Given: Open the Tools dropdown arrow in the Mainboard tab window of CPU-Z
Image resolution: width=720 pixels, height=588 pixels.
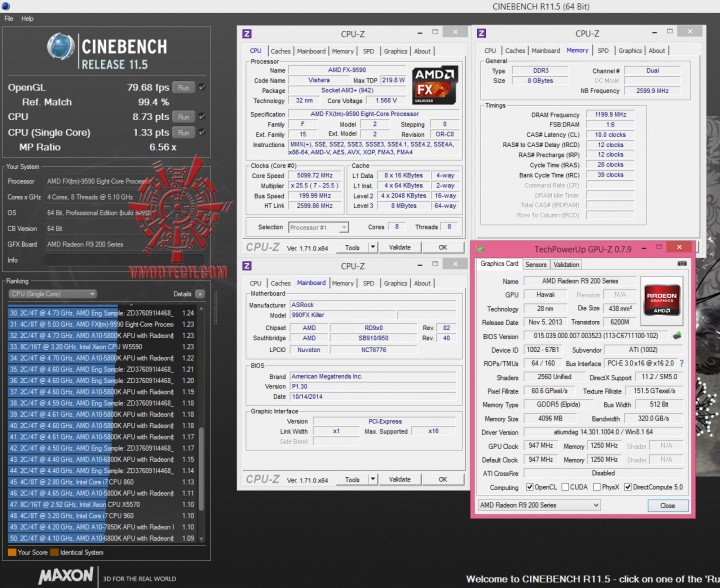Looking at the screenshot, I should (x=373, y=479).
